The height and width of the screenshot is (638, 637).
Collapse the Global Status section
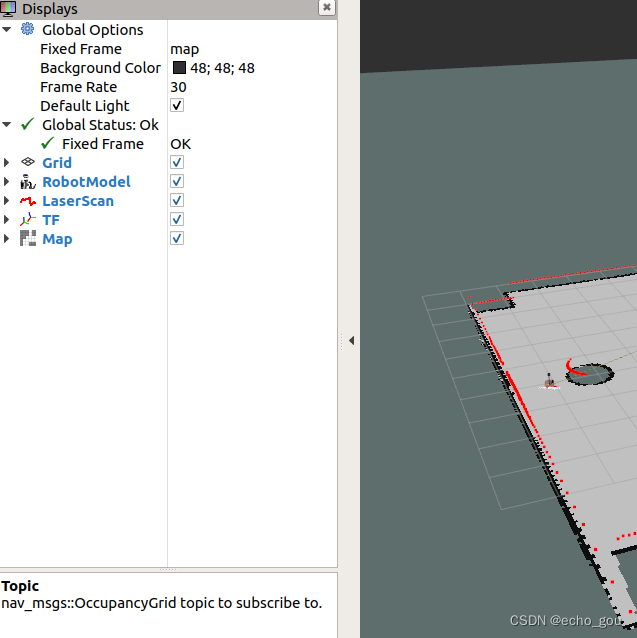[7, 125]
